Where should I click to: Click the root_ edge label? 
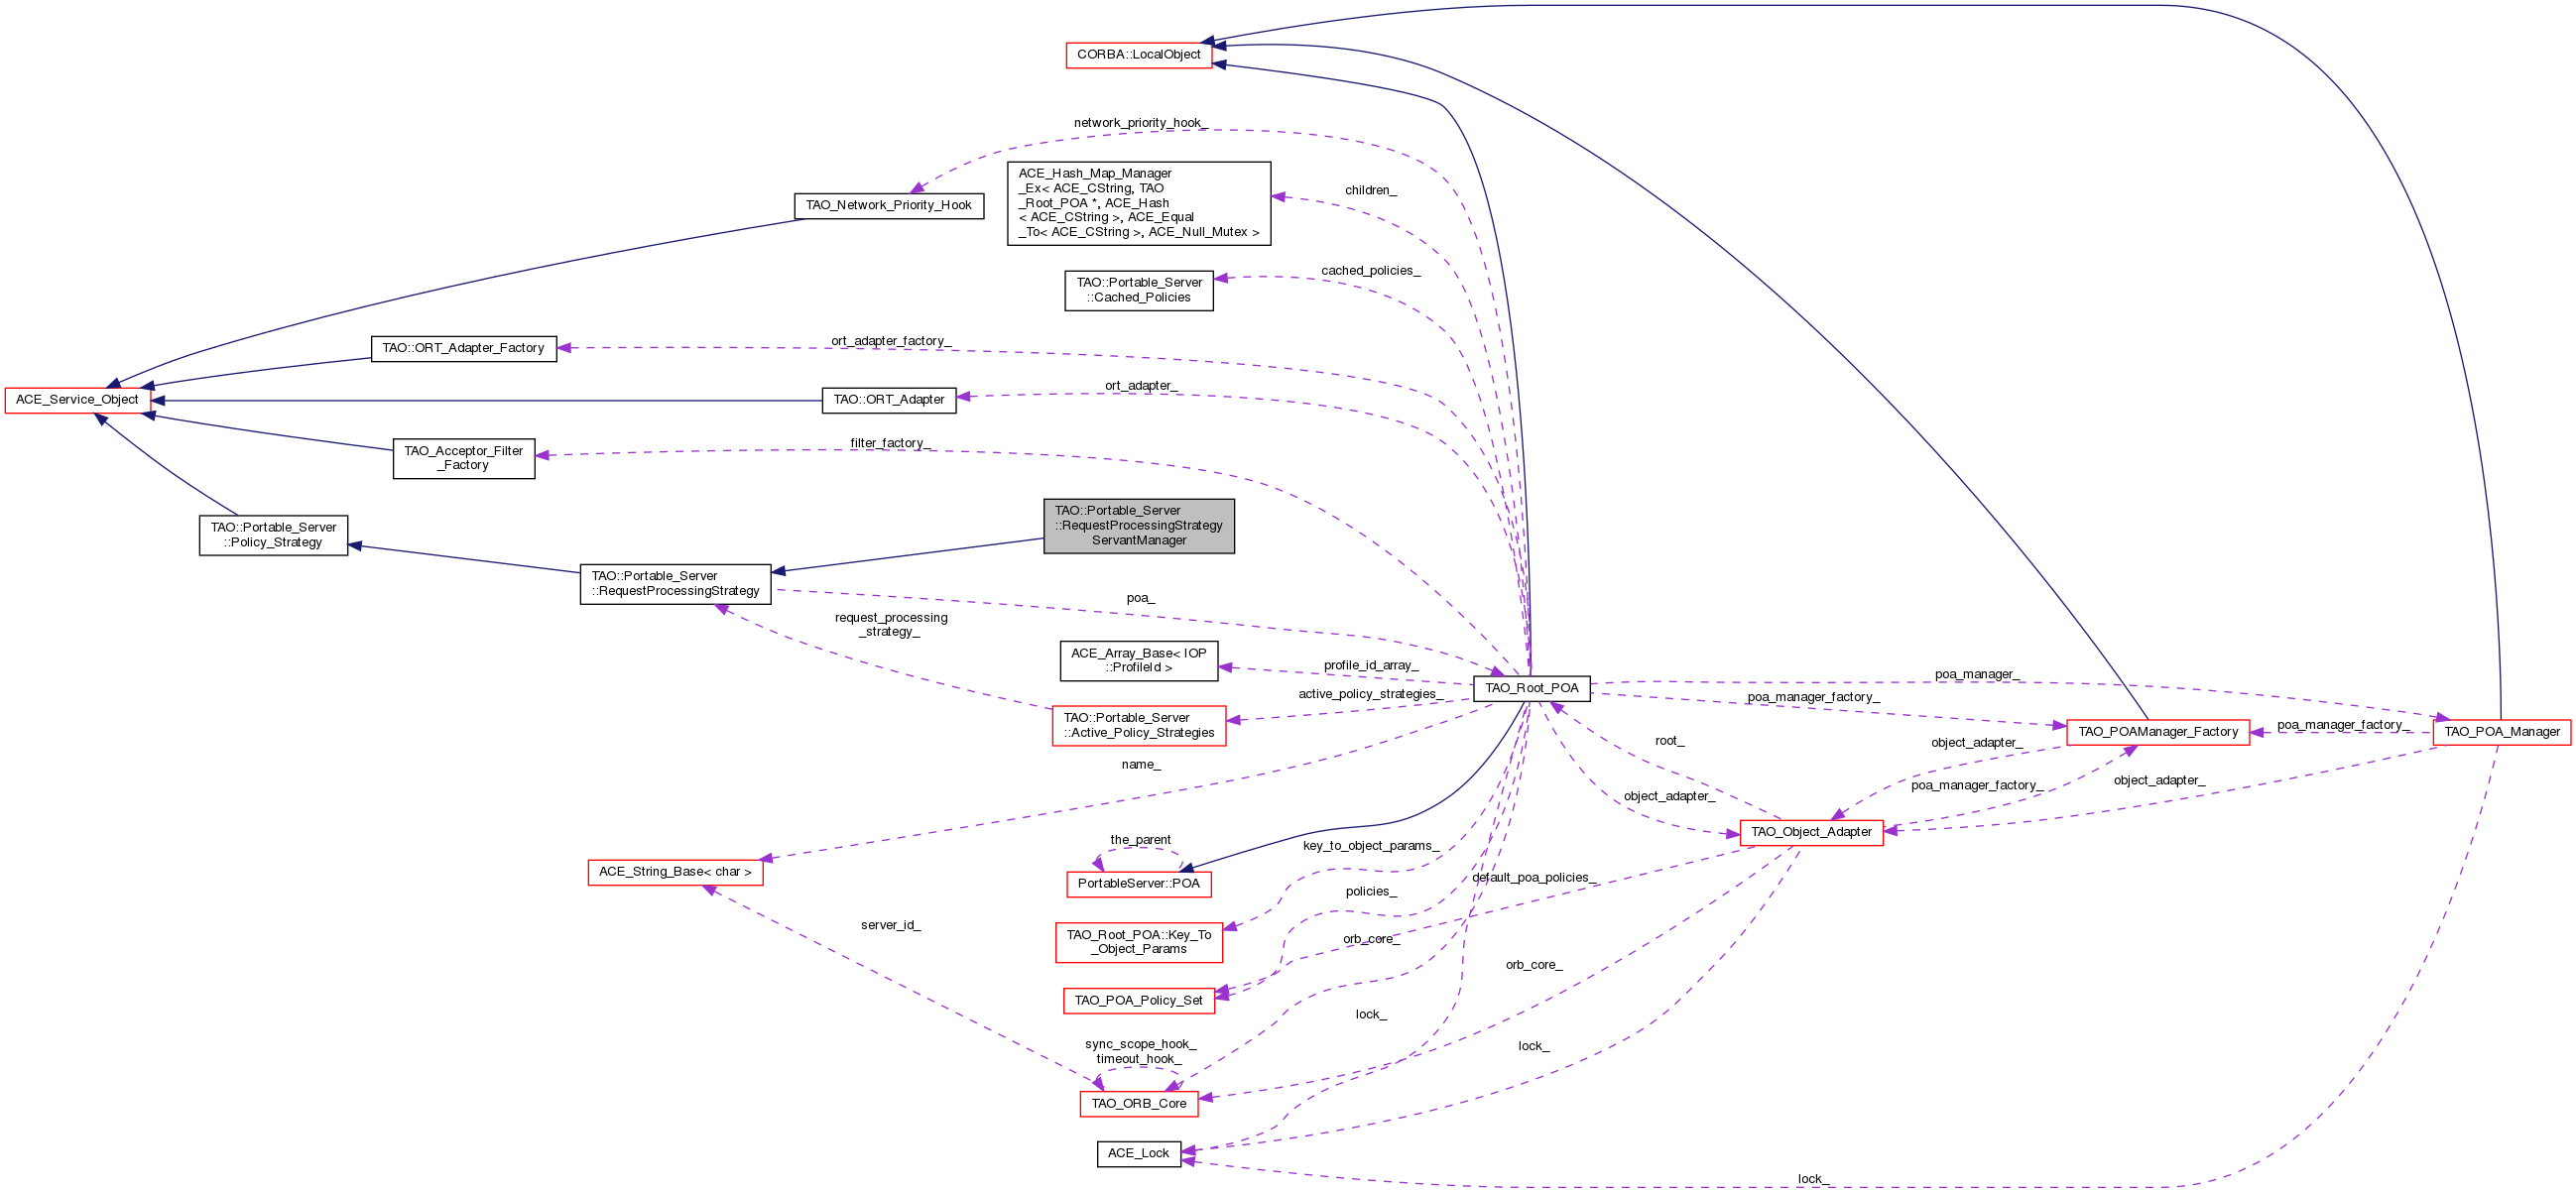pyautogui.click(x=1669, y=741)
